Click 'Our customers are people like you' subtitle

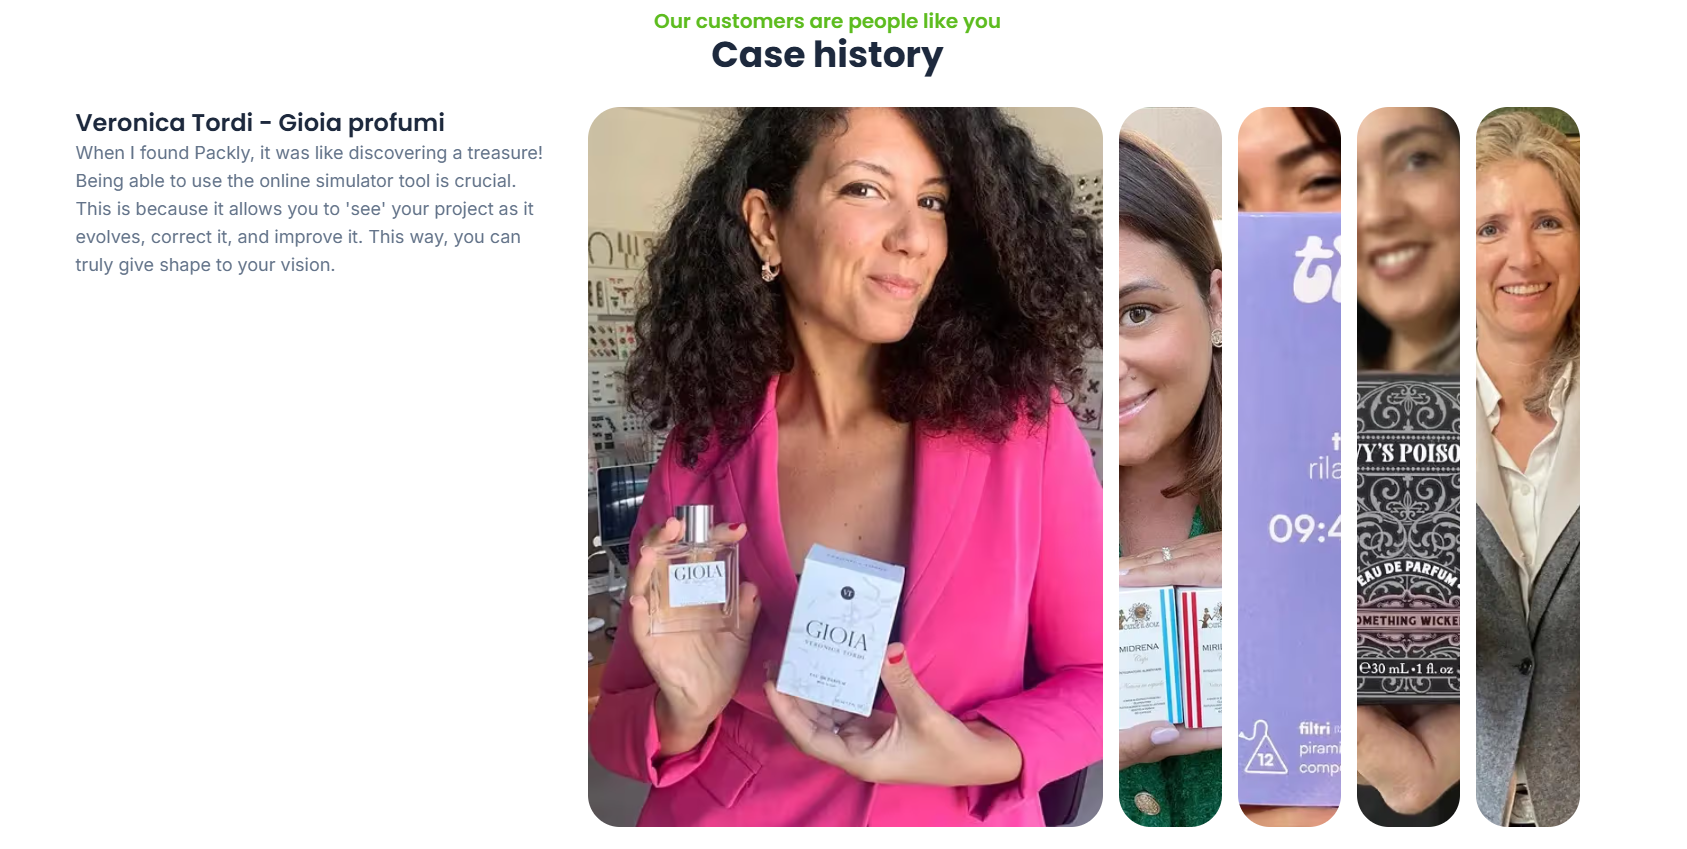[827, 21]
